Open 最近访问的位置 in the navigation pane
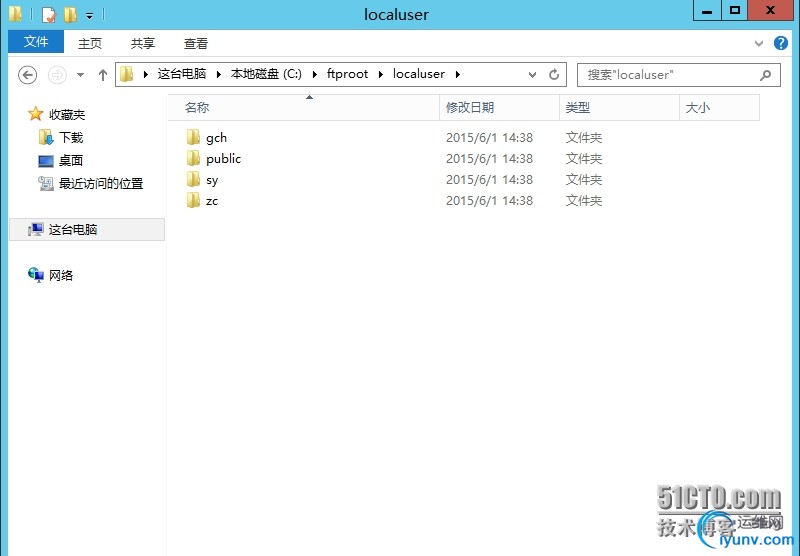Viewport: 800px width, 556px height. (x=101, y=183)
